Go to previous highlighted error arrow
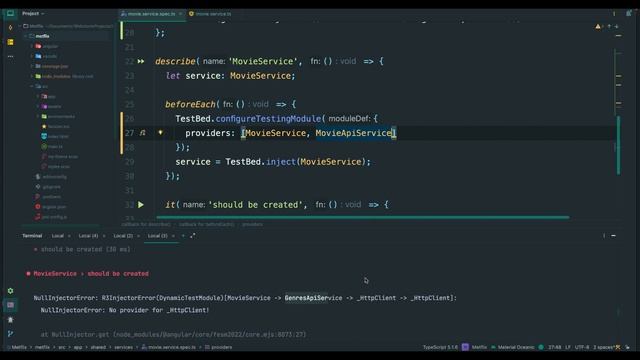Viewport: 640px width, 360px height. click(x=609, y=27)
